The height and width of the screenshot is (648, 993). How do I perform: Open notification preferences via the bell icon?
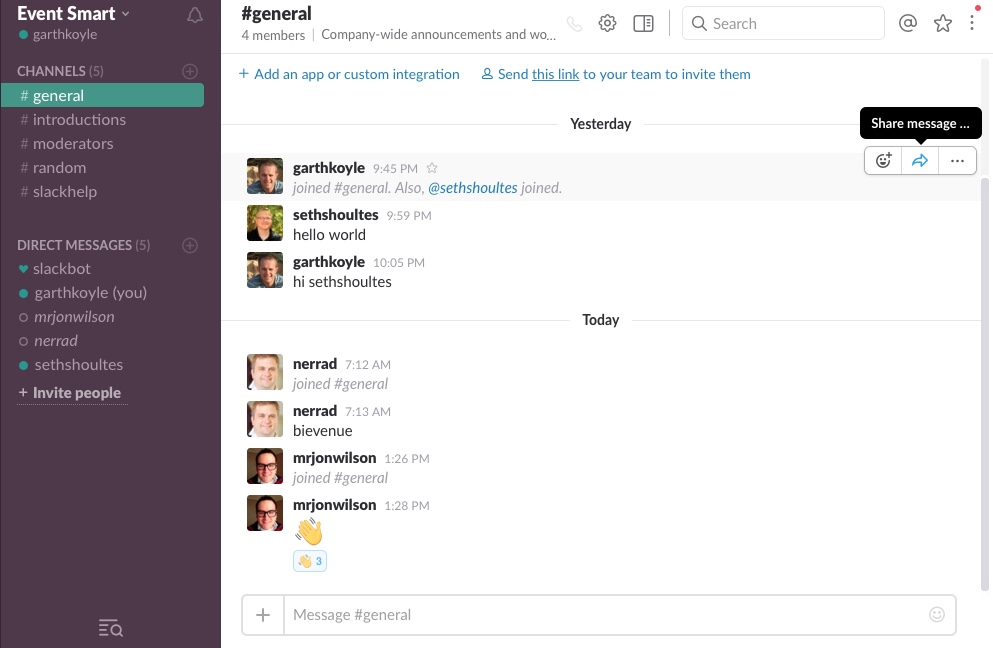[x=195, y=15]
